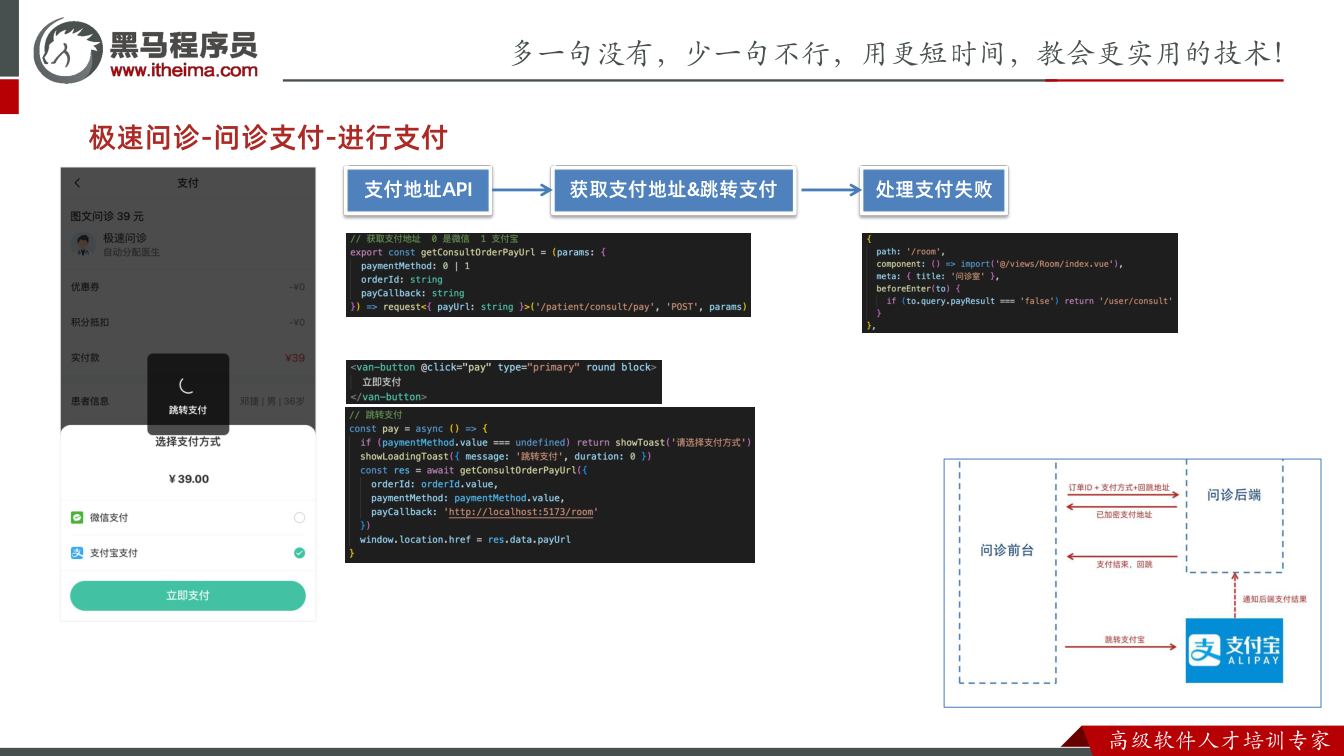Open the www.itheima.com link
The height and width of the screenshot is (756, 1344).
pos(184,70)
